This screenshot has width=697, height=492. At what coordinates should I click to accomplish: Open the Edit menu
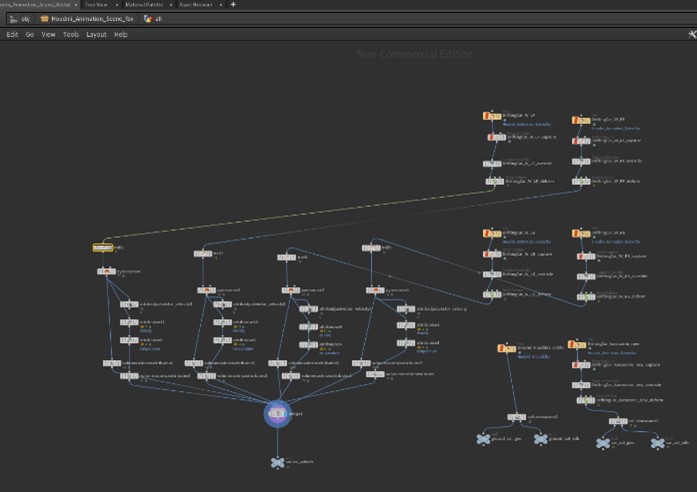click(12, 34)
